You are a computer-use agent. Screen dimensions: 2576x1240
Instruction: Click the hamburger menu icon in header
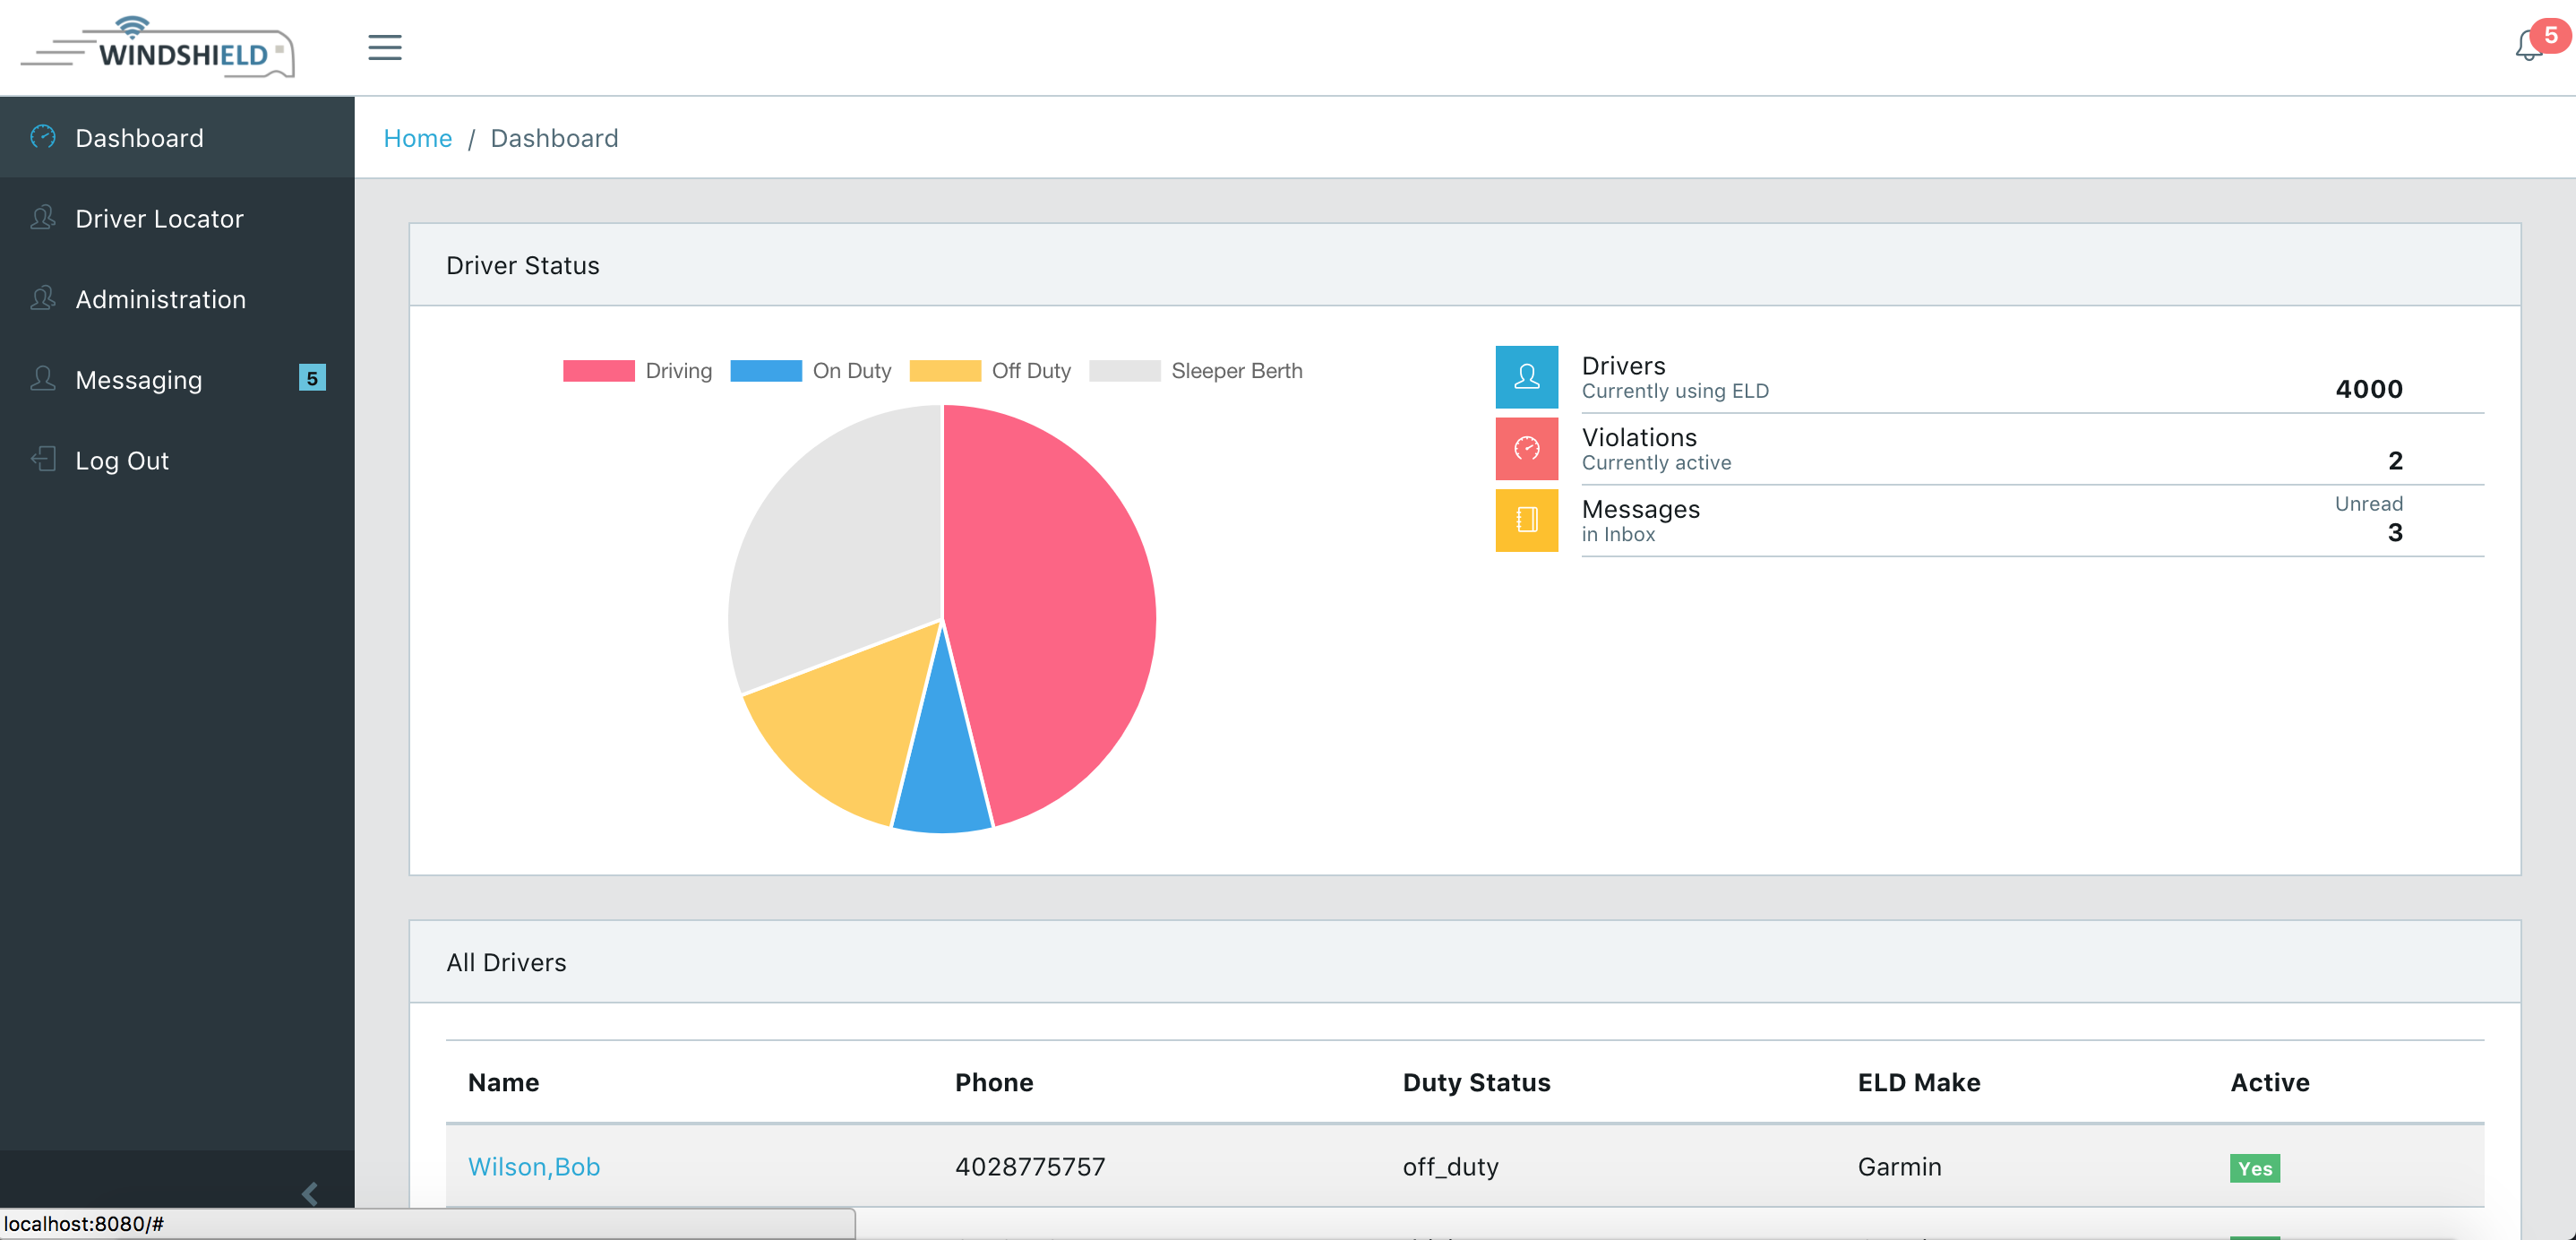[x=384, y=47]
